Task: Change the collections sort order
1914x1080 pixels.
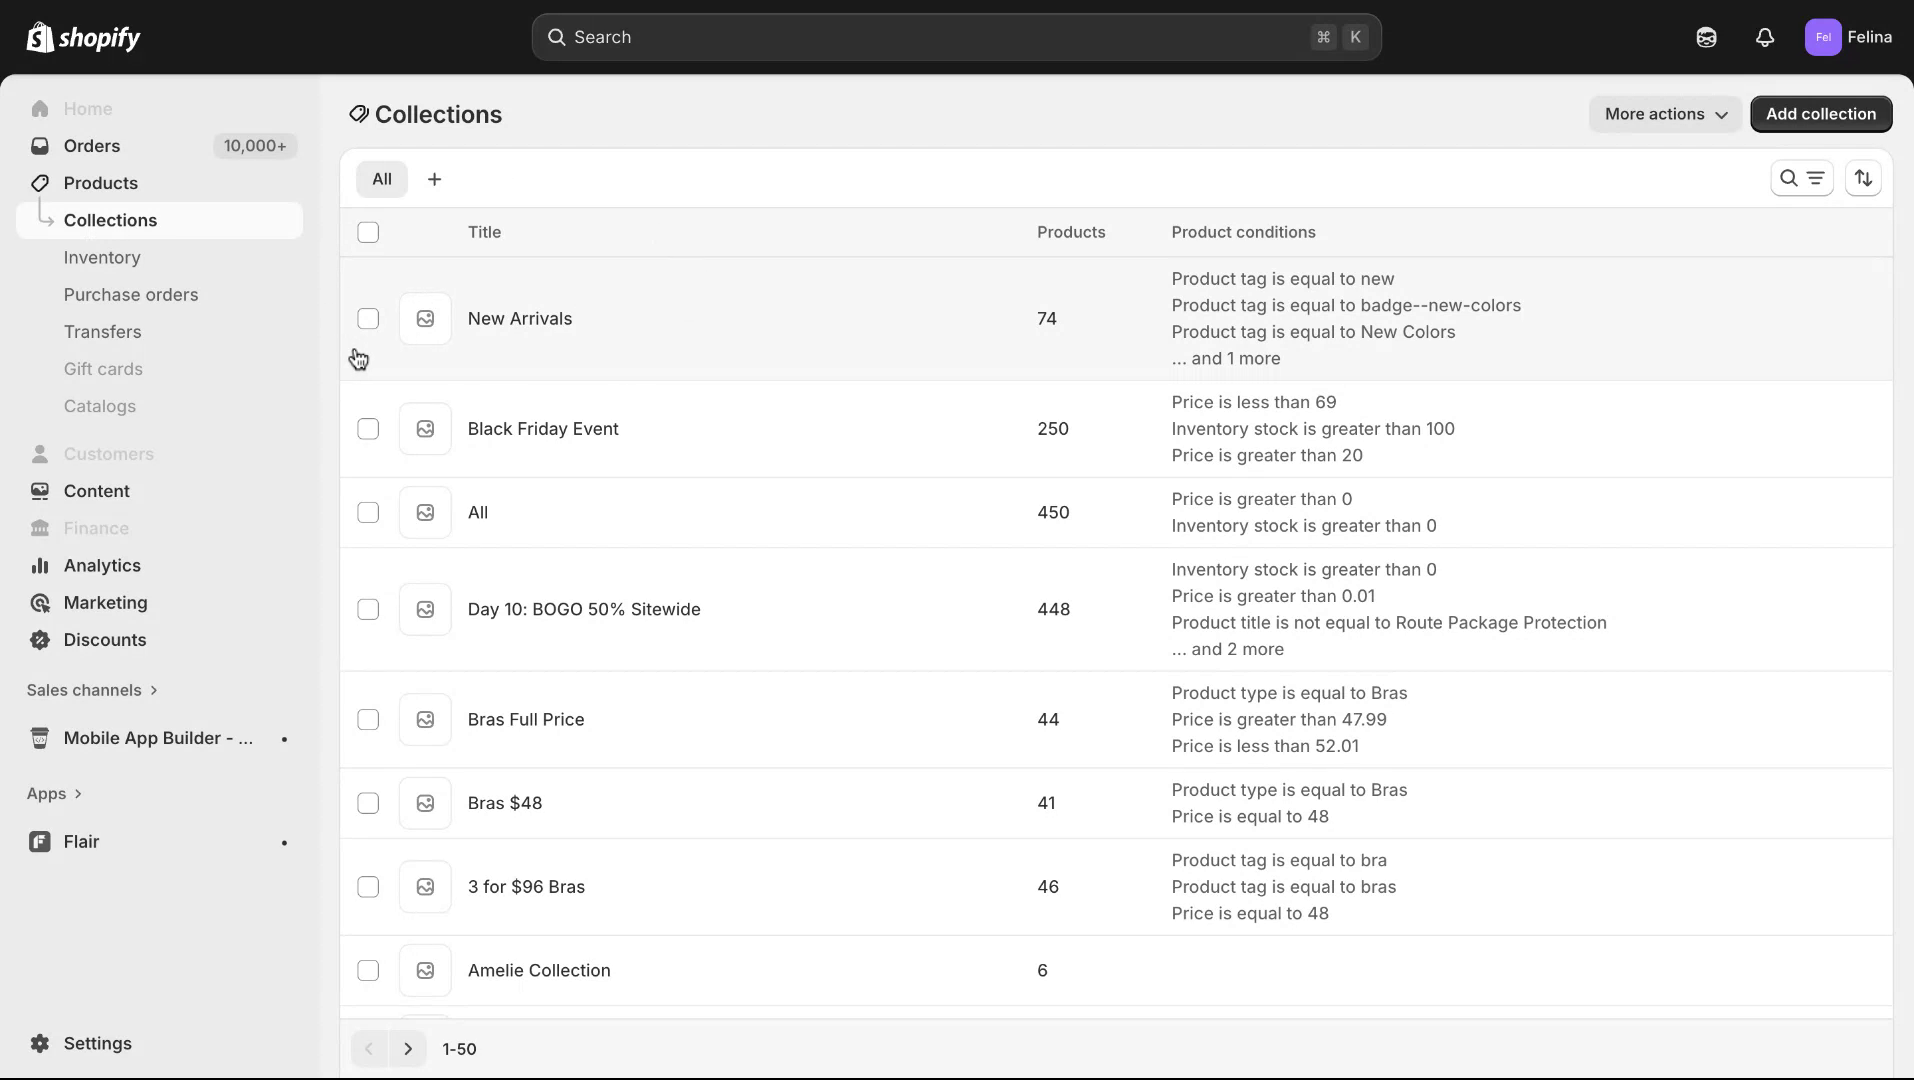Action: pyautogui.click(x=1864, y=177)
